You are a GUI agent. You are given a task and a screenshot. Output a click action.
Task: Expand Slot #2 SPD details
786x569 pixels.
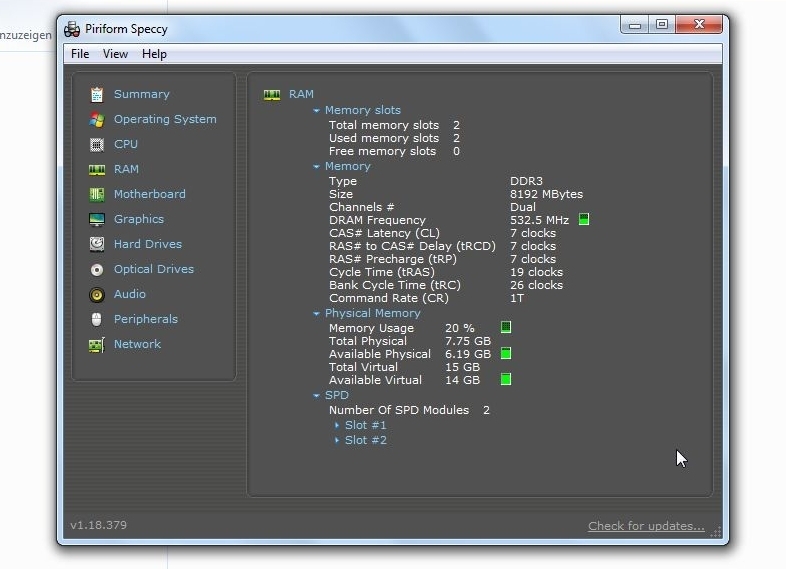click(x=337, y=440)
